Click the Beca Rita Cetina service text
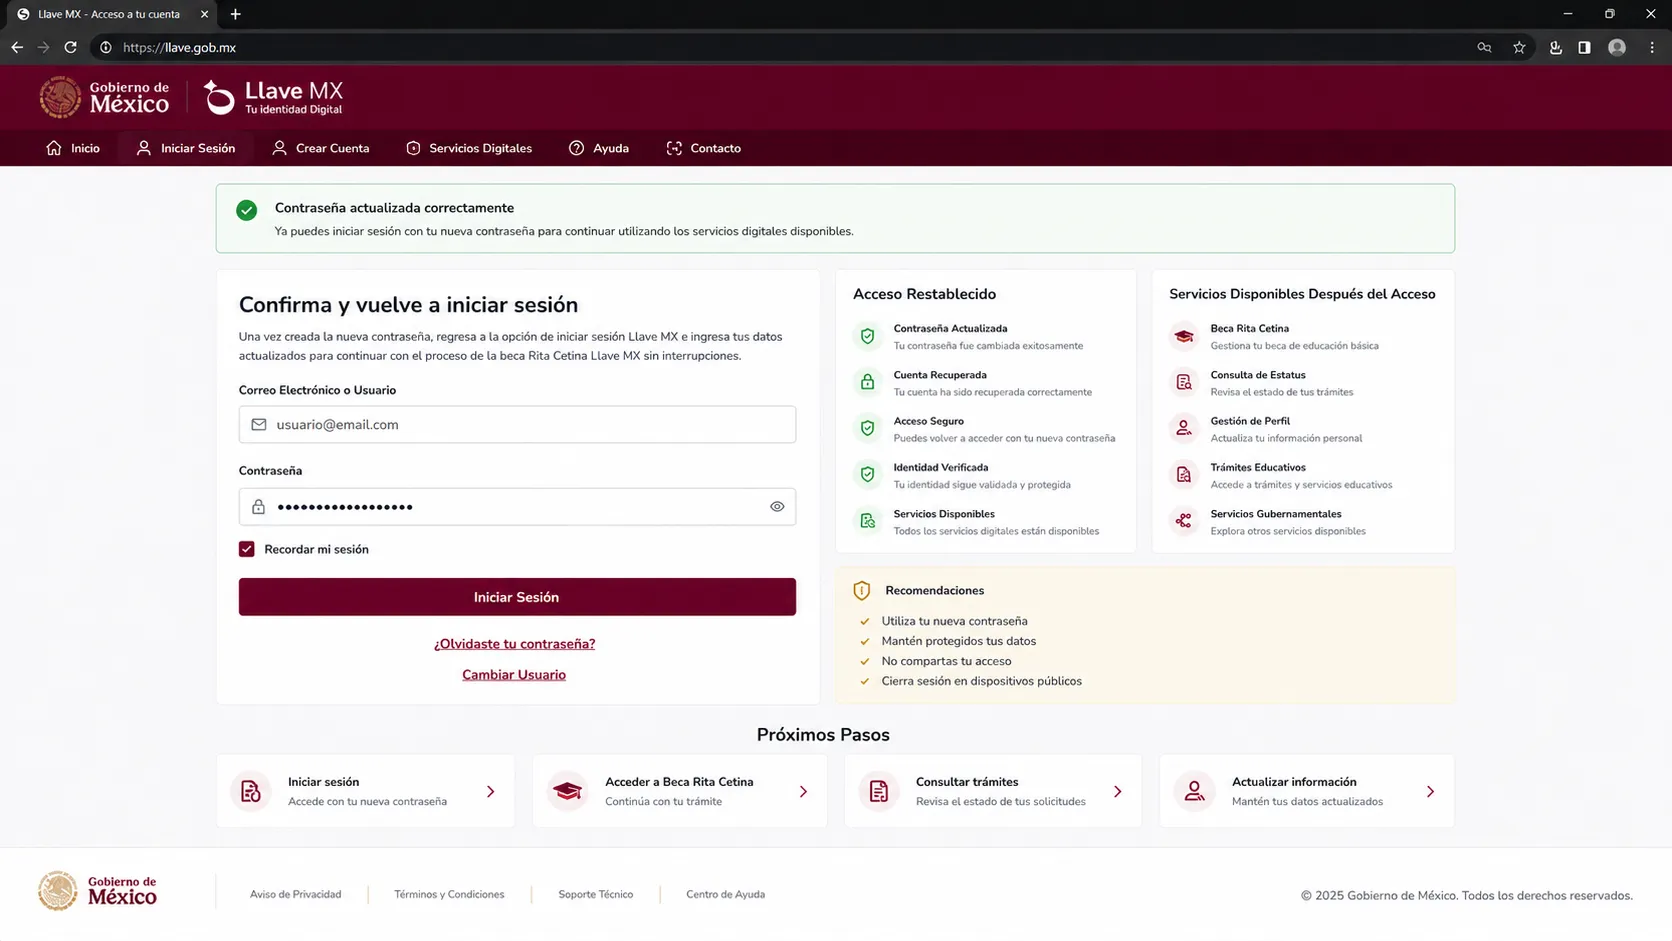 tap(1250, 328)
